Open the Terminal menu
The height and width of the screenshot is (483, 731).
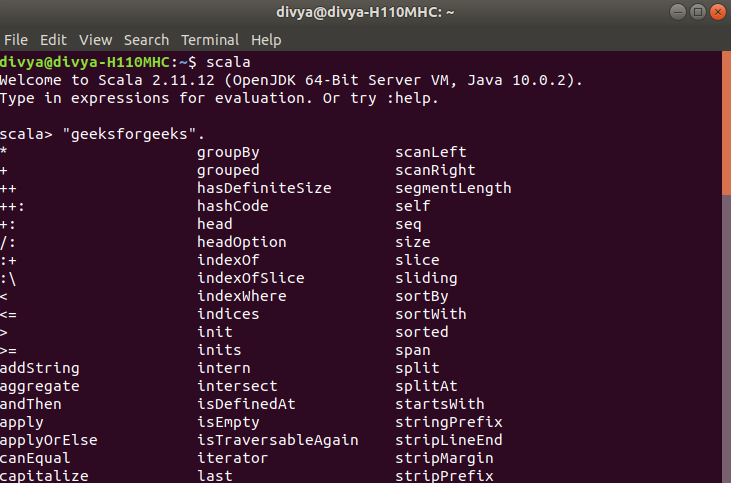click(x=210, y=40)
